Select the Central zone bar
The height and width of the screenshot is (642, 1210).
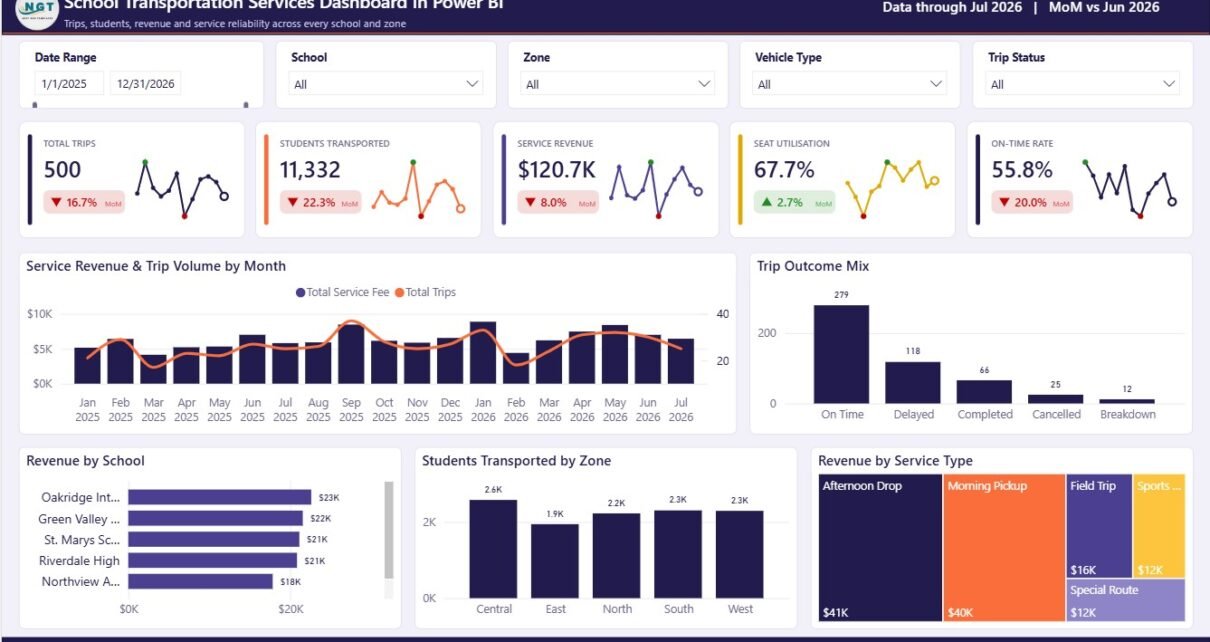pyautogui.click(x=493, y=549)
